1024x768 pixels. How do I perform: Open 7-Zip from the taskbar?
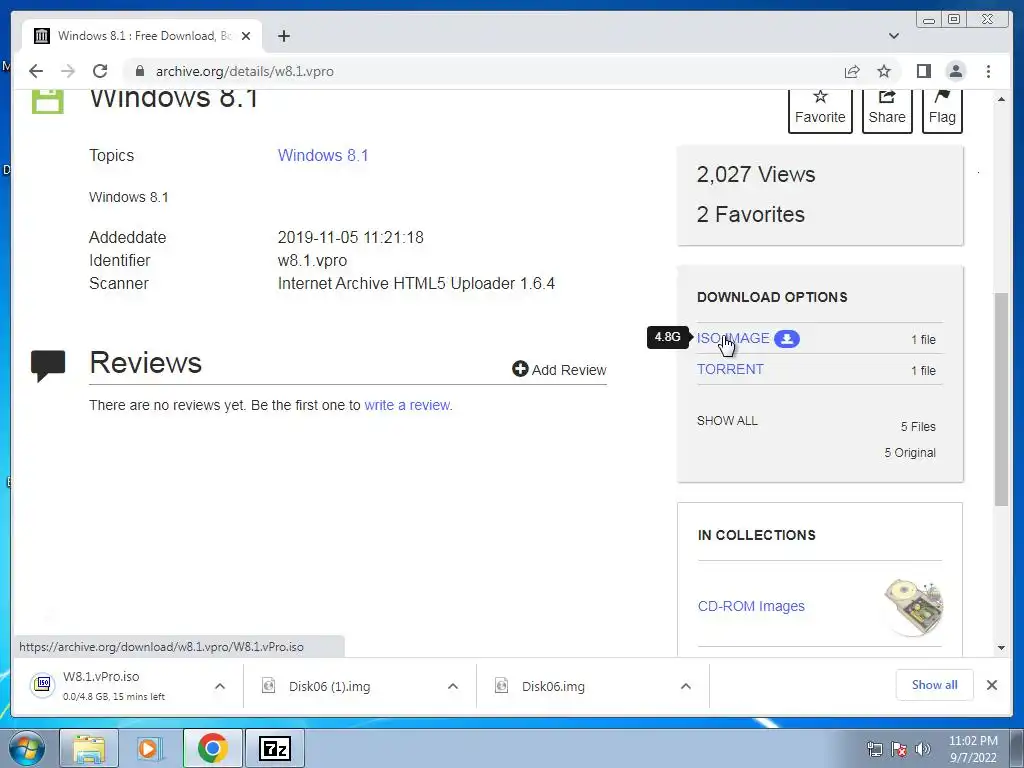(275, 748)
